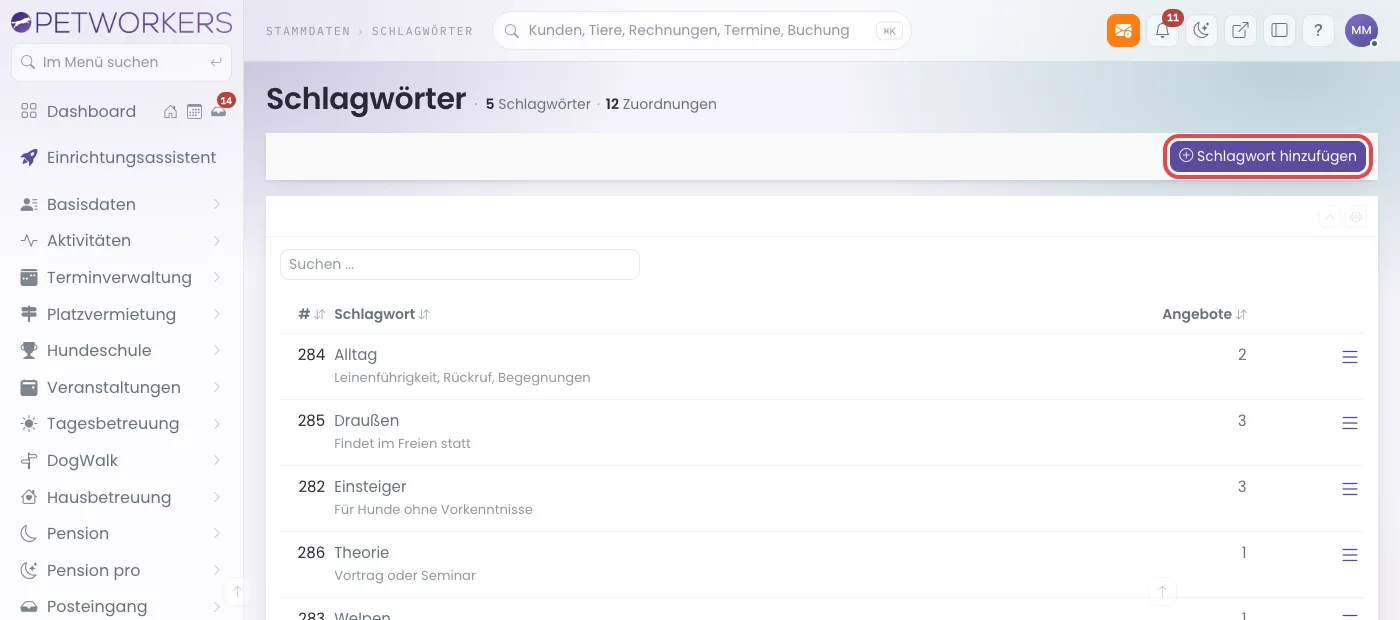Open the Dashboard menu item

pos(91,112)
